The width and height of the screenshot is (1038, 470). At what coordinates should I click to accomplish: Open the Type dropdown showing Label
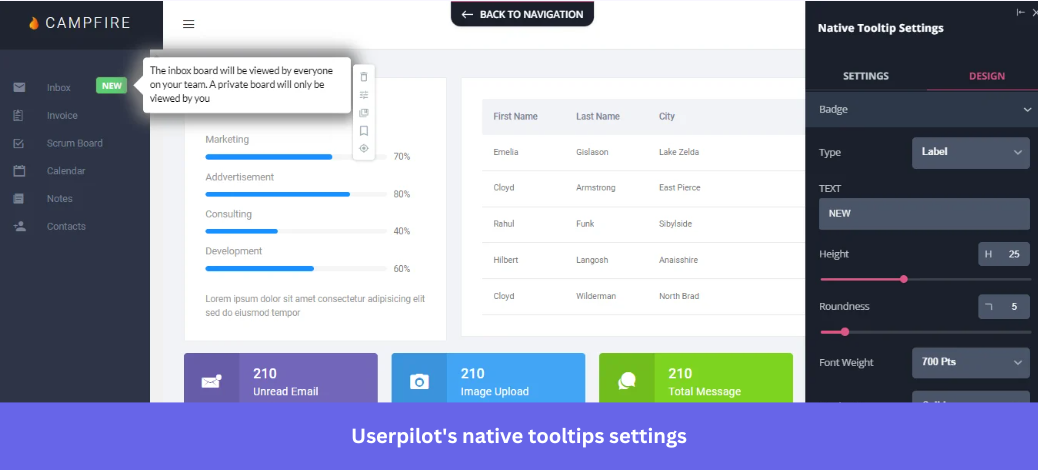[x=970, y=152]
